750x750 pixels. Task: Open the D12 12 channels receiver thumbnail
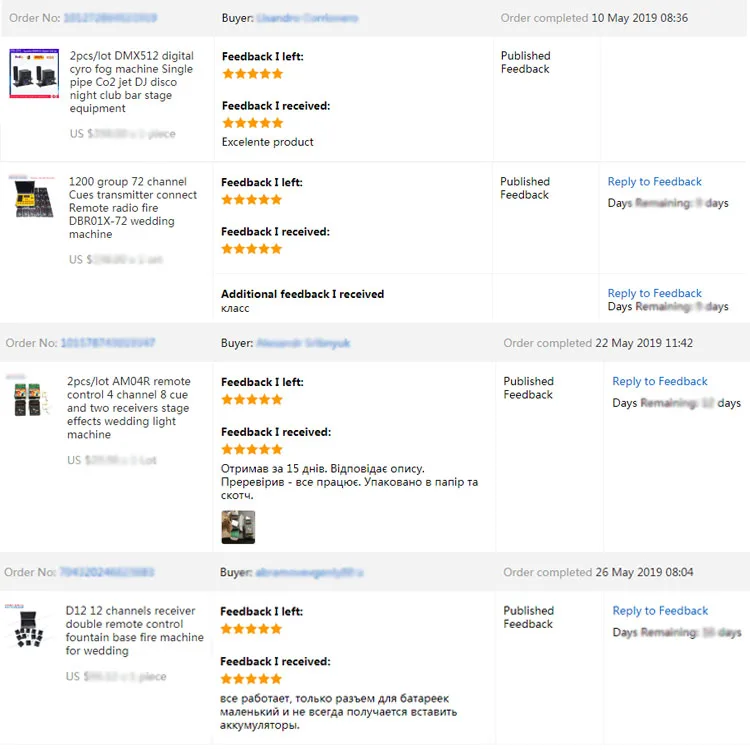28,627
